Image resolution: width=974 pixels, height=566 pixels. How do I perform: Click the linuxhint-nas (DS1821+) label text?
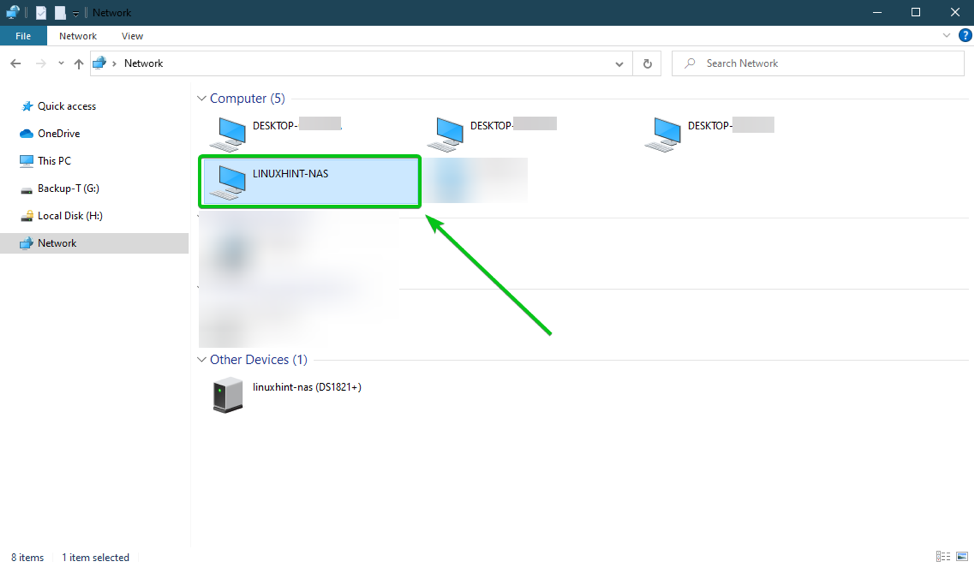[307, 387]
